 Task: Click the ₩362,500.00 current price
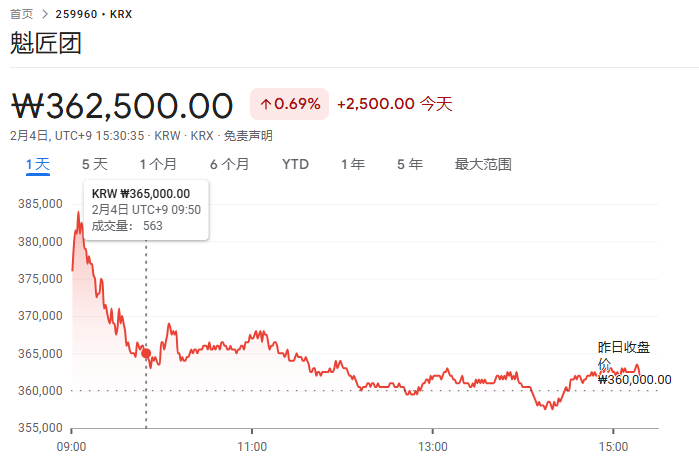click(122, 106)
